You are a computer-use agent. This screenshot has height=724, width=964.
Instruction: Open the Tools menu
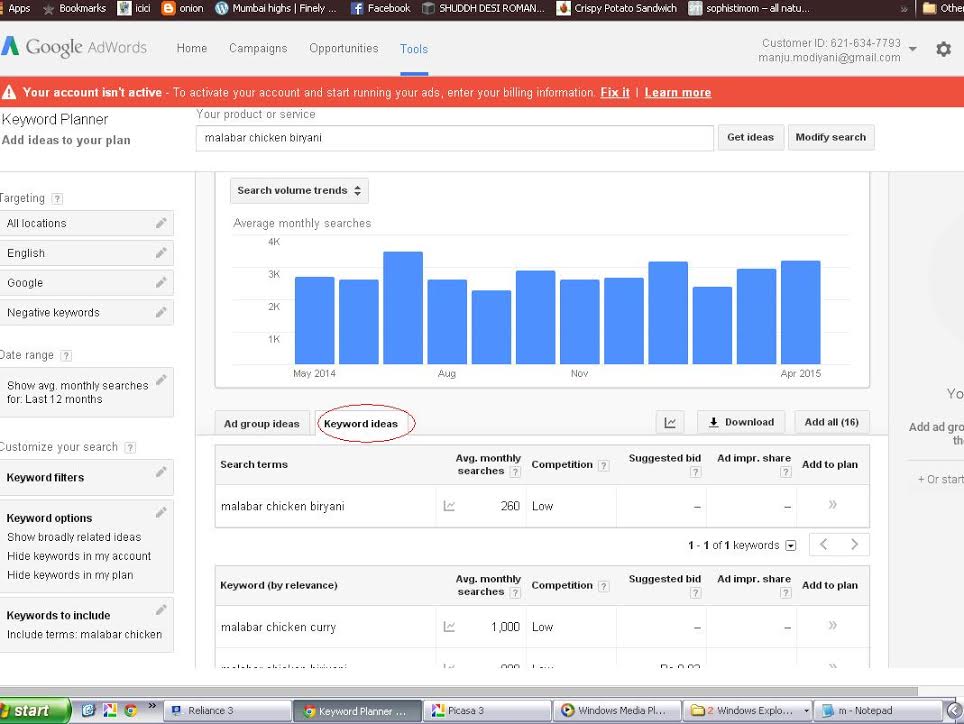[414, 49]
